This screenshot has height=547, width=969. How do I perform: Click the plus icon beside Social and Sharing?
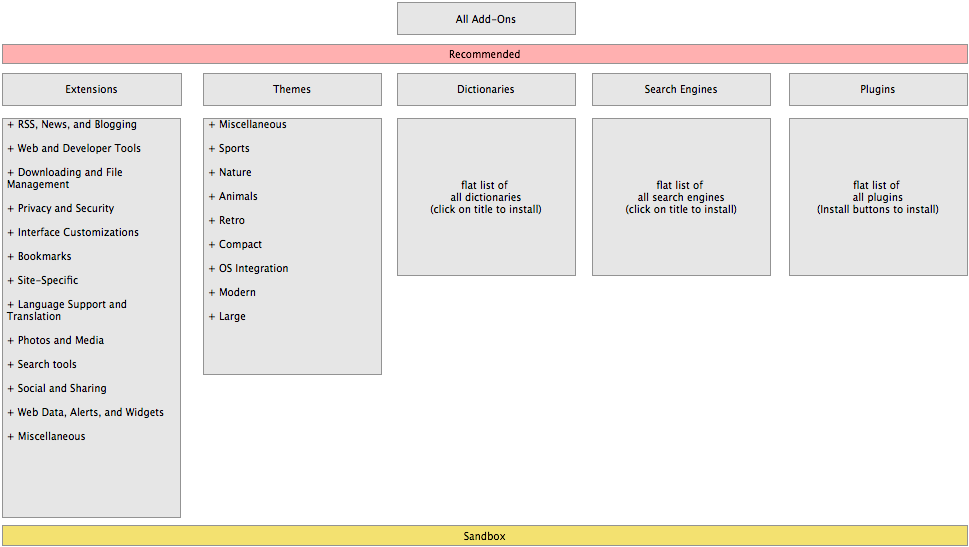tap(11, 389)
